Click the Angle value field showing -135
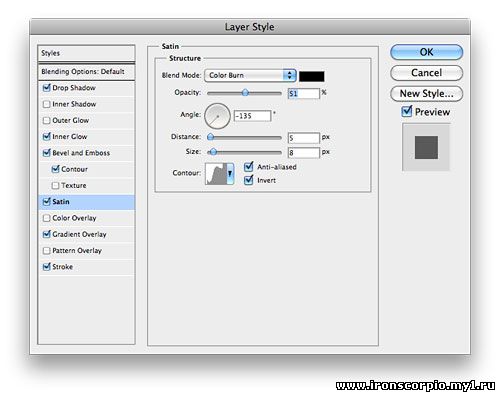Image resolution: width=500 pixels, height=395 pixels. tap(252, 116)
